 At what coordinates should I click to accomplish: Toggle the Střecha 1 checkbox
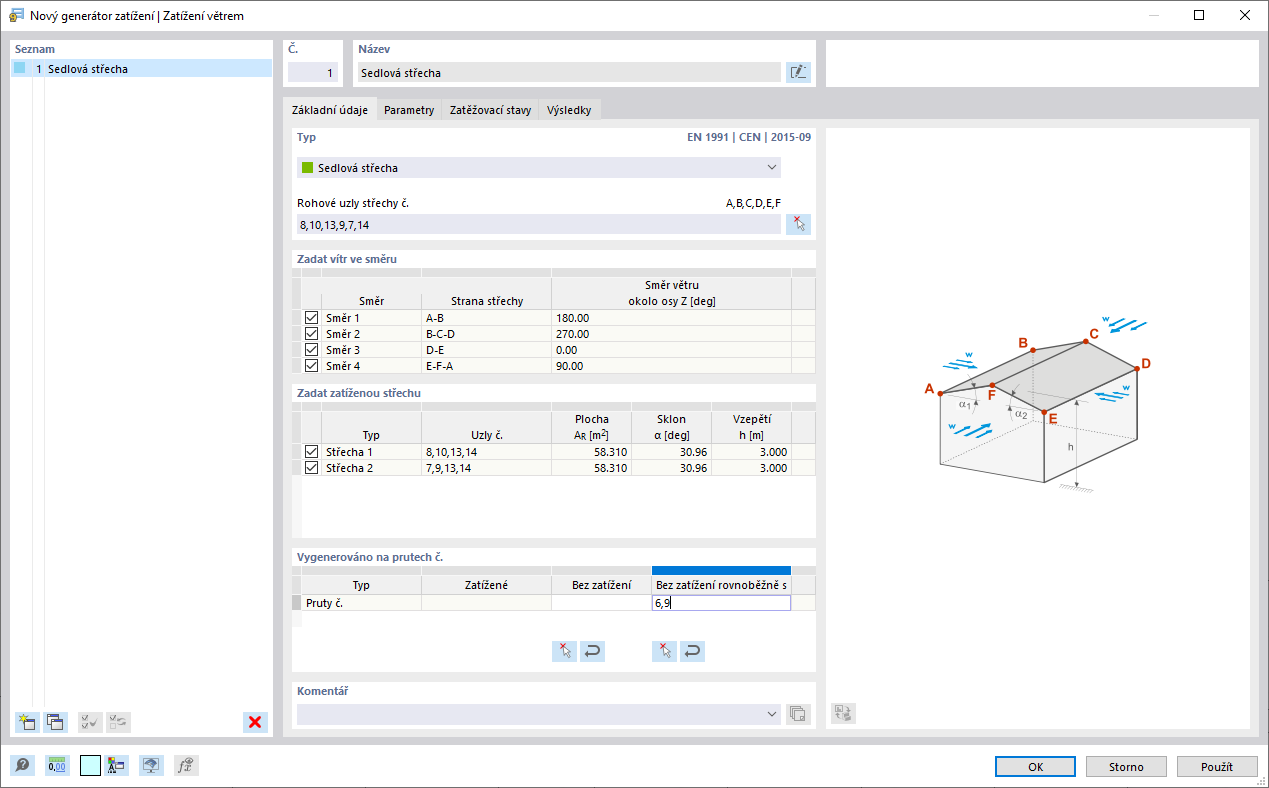point(311,452)
